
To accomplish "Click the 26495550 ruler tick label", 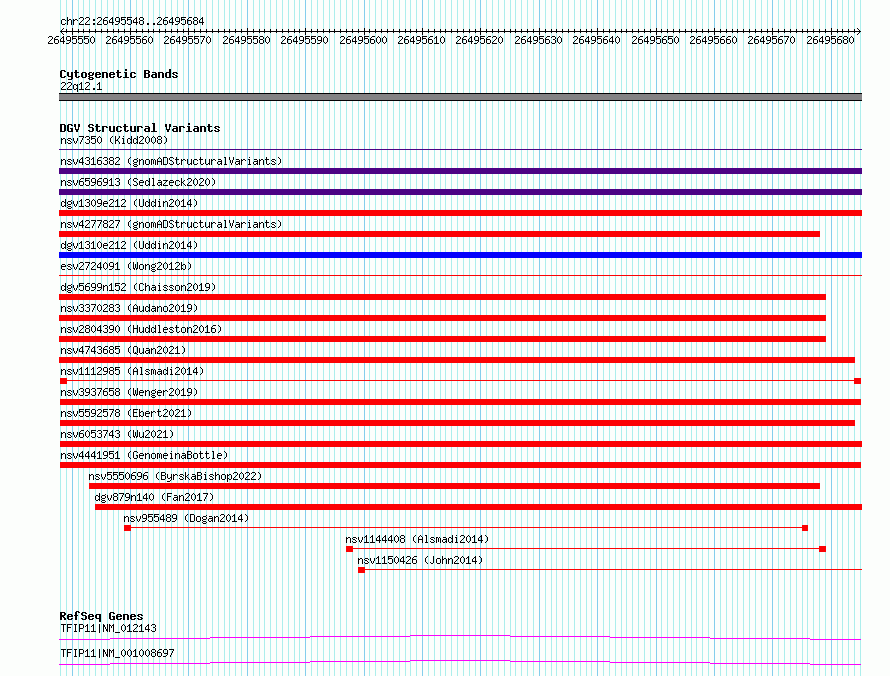I will tap(72, 40).
